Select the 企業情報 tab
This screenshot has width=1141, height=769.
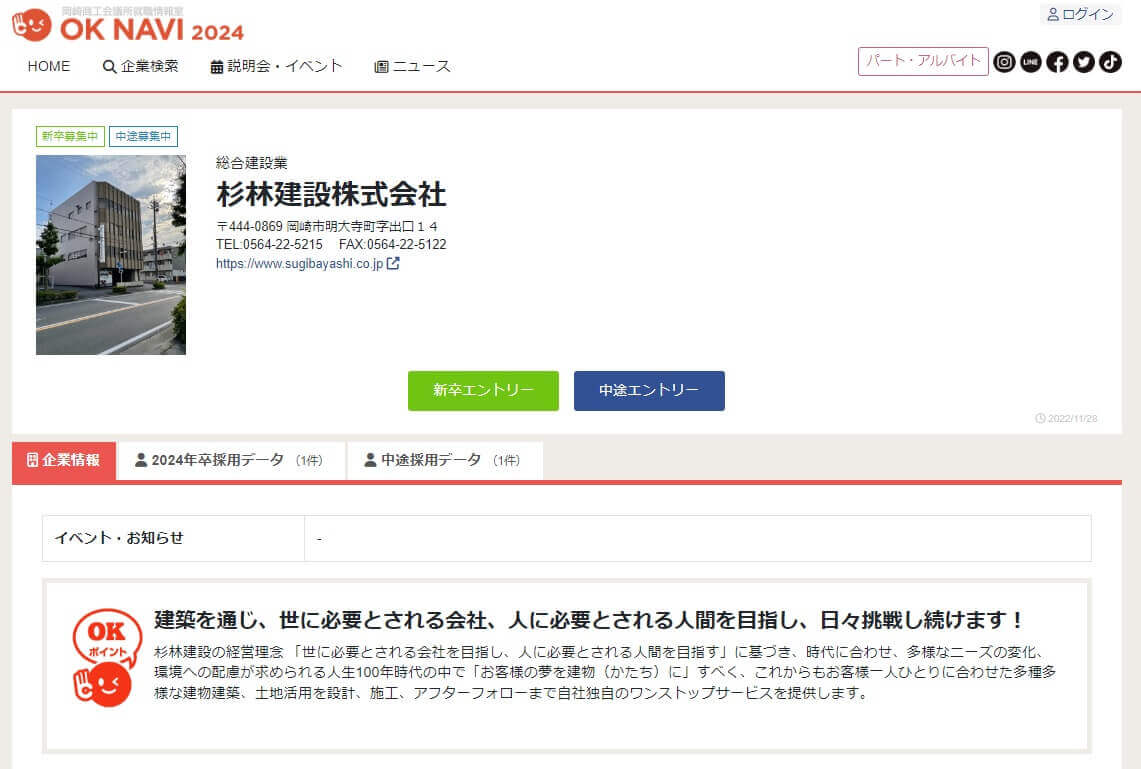tap(64, 461)
